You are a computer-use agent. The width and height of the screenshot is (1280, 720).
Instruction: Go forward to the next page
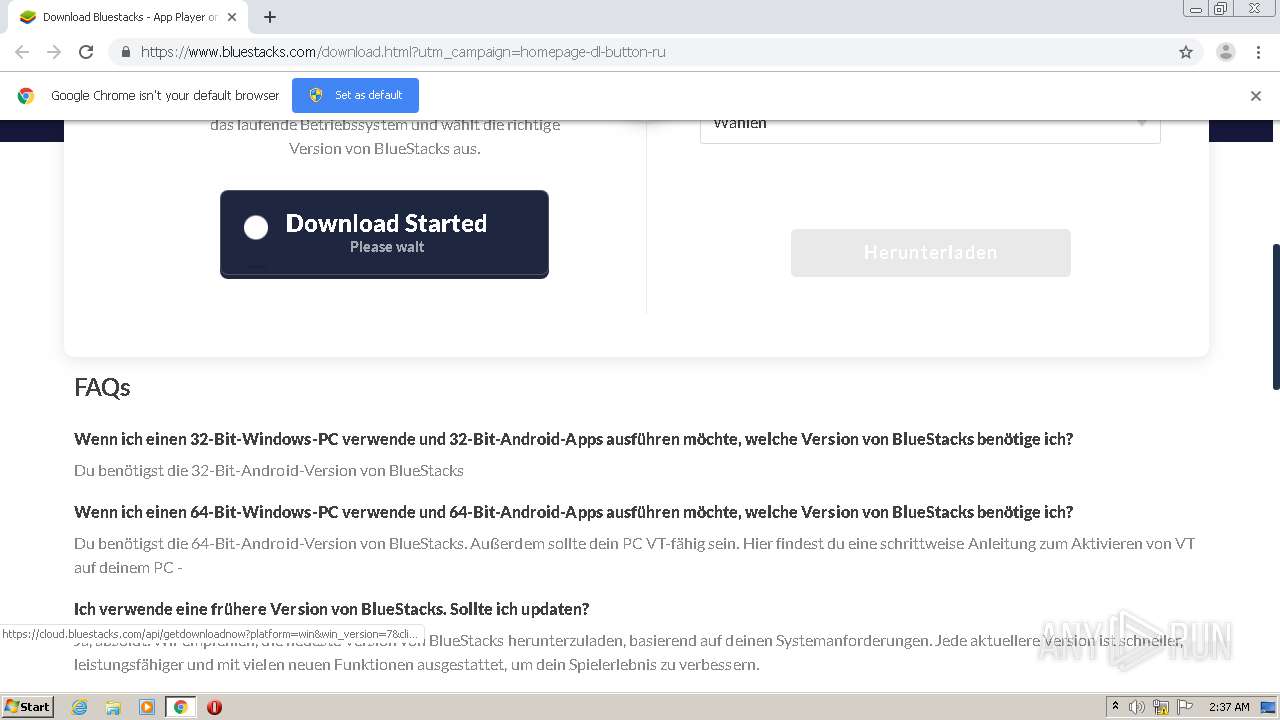click(54, 52)
